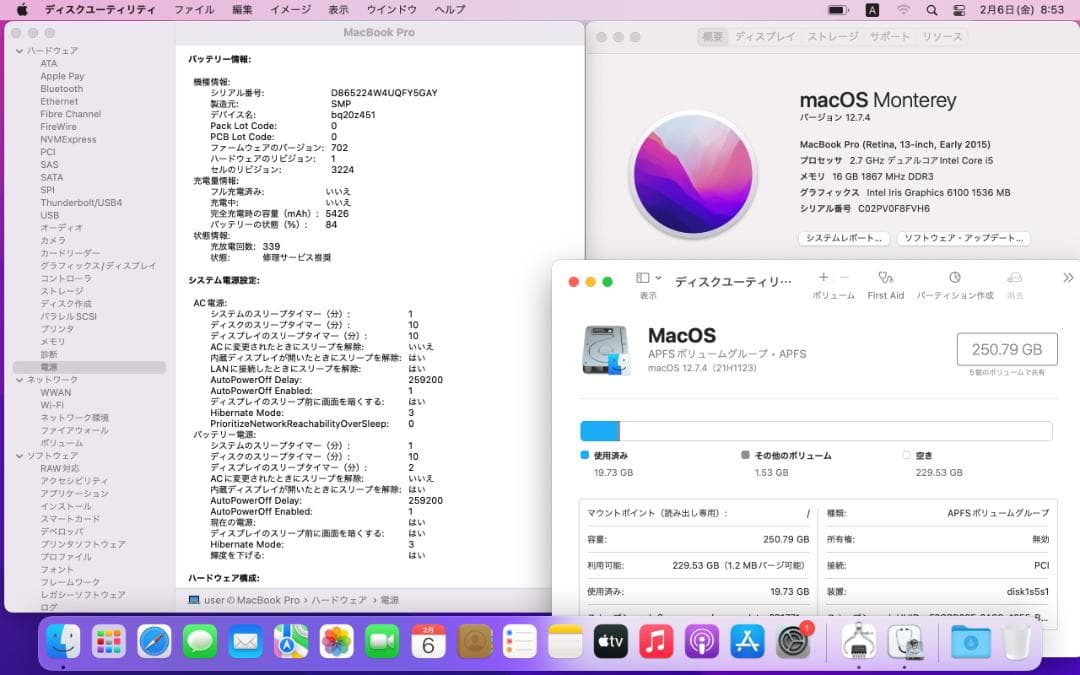Collapse the ハードウェア section in System Information
This screenshot has height=675, width=1080.
[17, 49]
